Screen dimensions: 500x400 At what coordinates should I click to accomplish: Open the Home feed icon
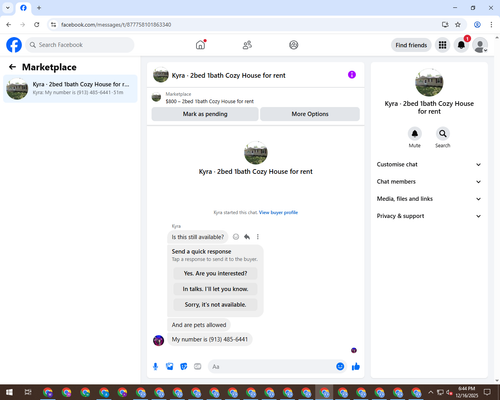point(201,45)
